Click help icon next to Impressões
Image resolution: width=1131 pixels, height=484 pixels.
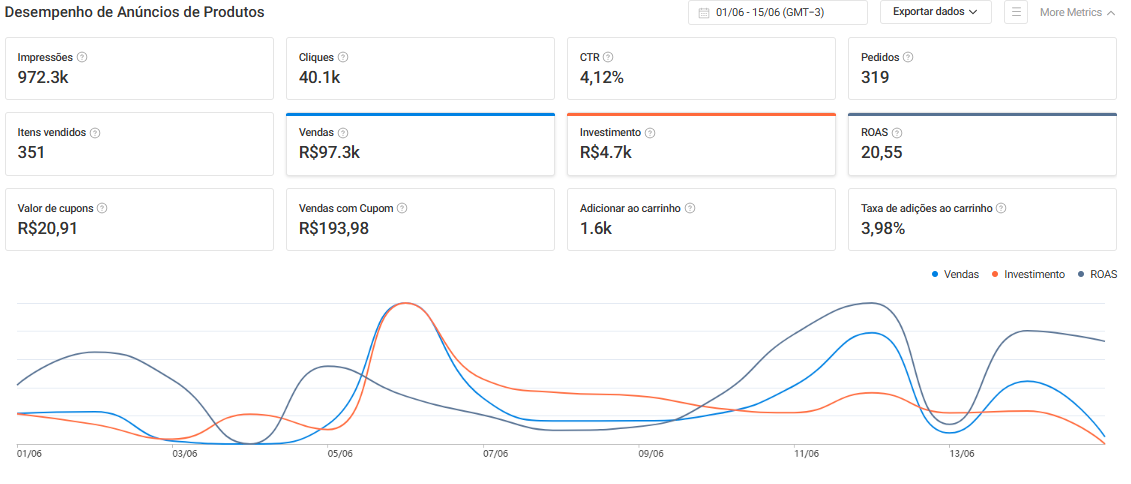click(82, 57)
